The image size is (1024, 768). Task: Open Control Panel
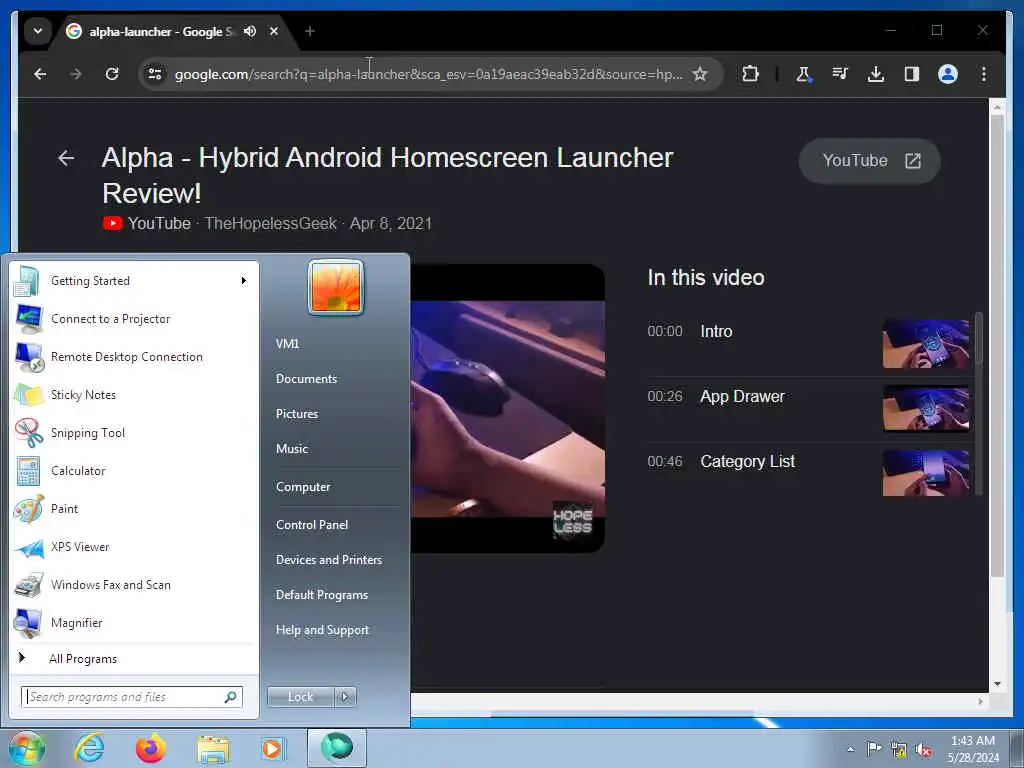pos(312,525)
